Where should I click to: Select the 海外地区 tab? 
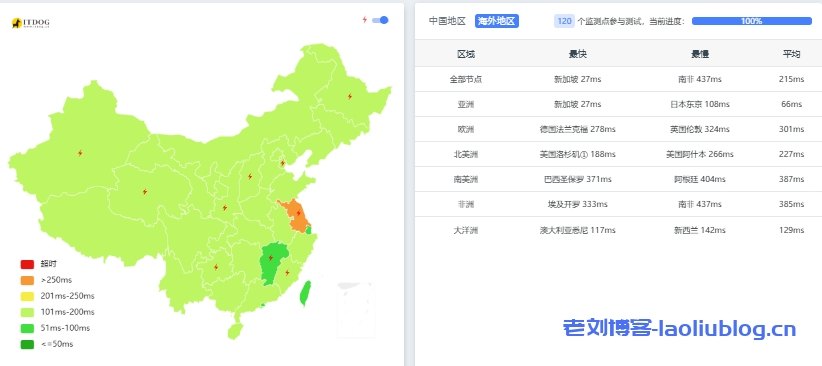tap(497, 21)
